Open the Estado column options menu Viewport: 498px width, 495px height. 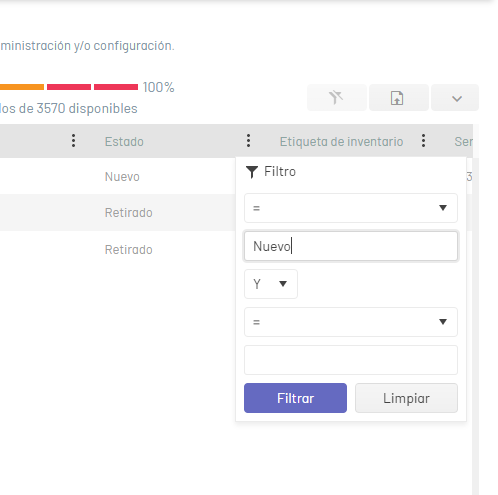[x=248, y=141]
